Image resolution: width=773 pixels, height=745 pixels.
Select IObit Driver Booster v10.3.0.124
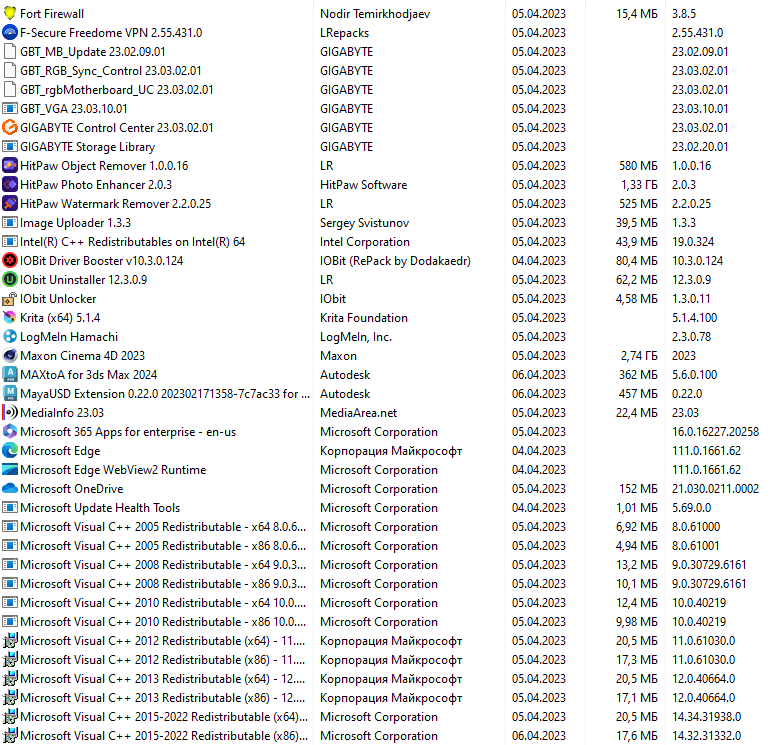(x=101, y=260)
